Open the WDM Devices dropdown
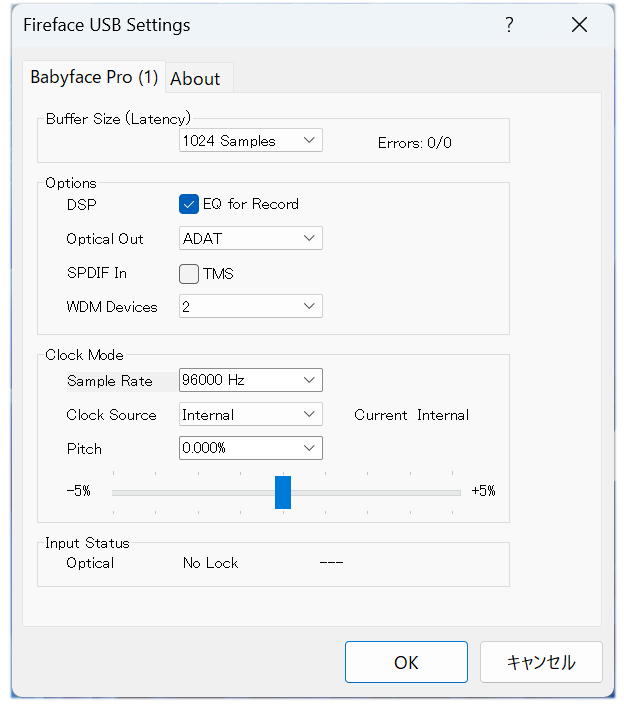 pyautogui.click(x=251, y=306)
